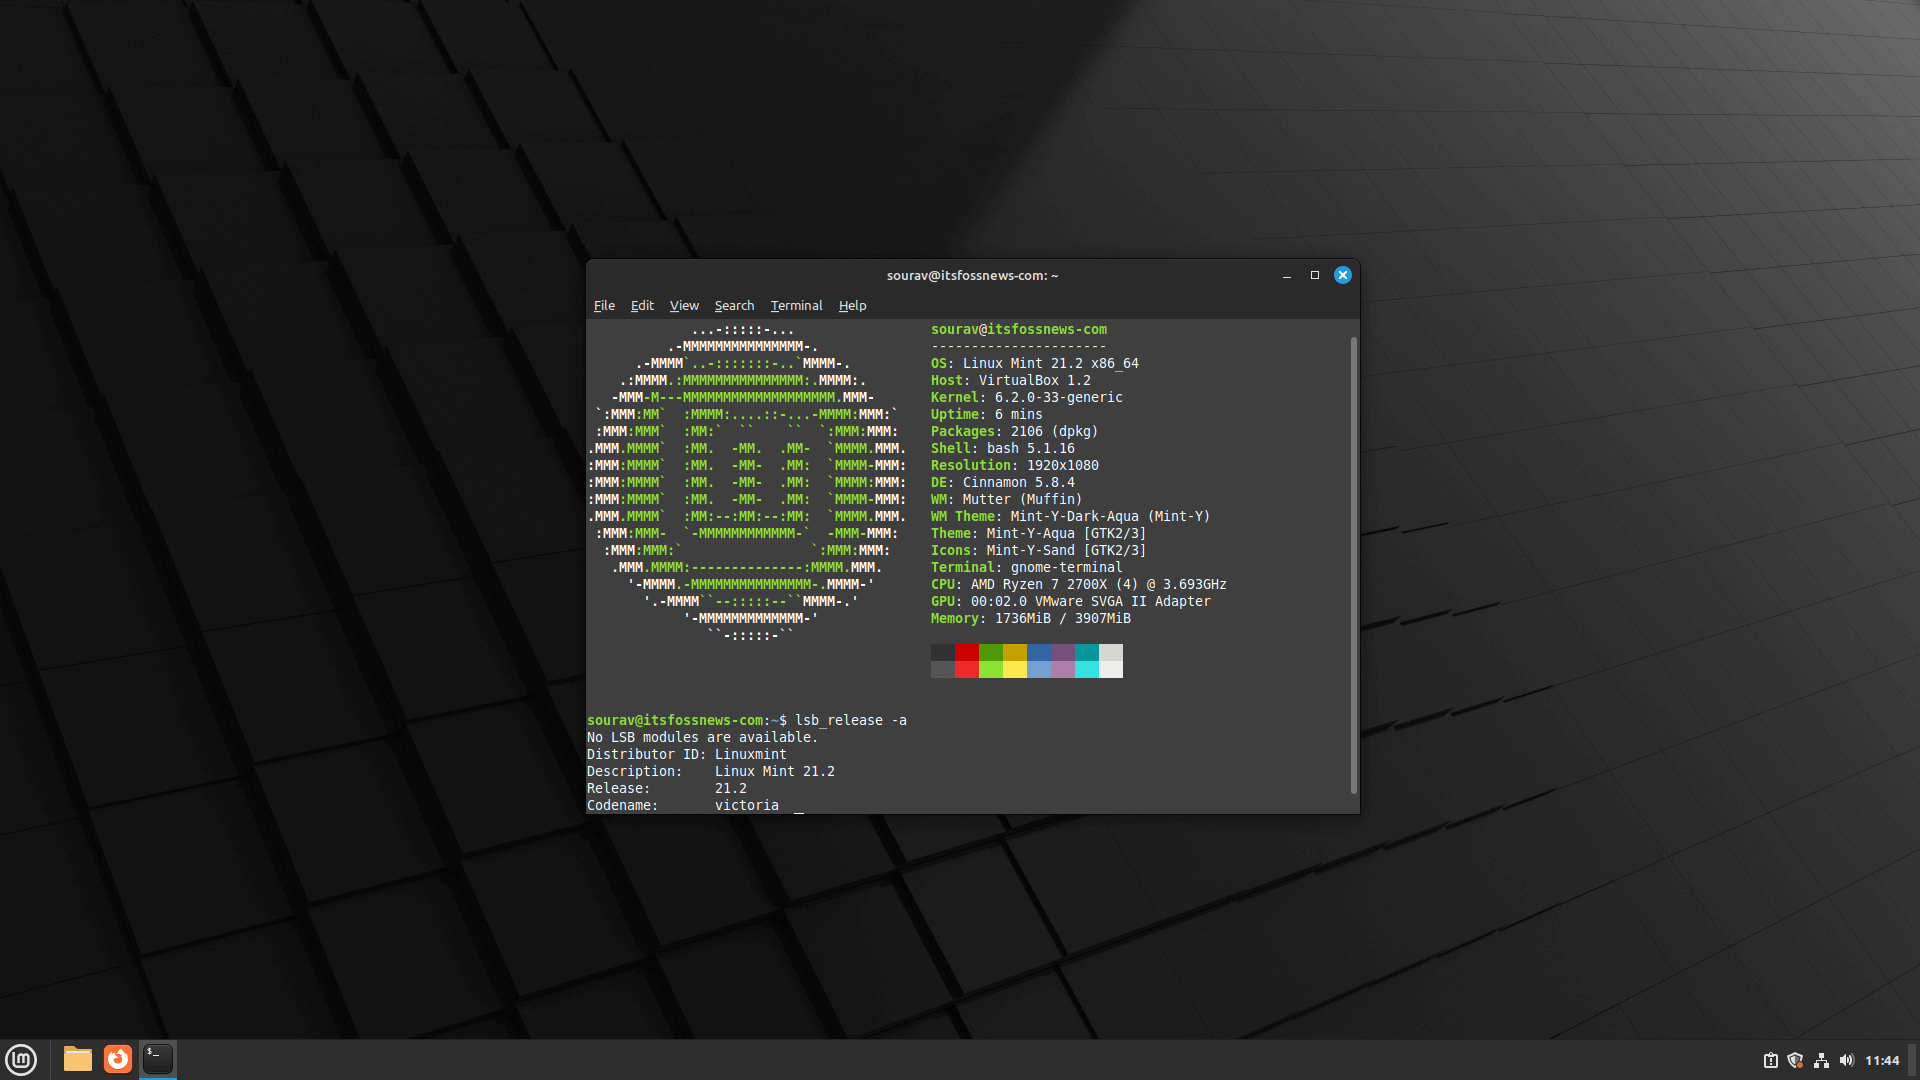This screenshot has width=1920, height=1080.
Task: Open the Edit menu
Action: pos(641,305)
